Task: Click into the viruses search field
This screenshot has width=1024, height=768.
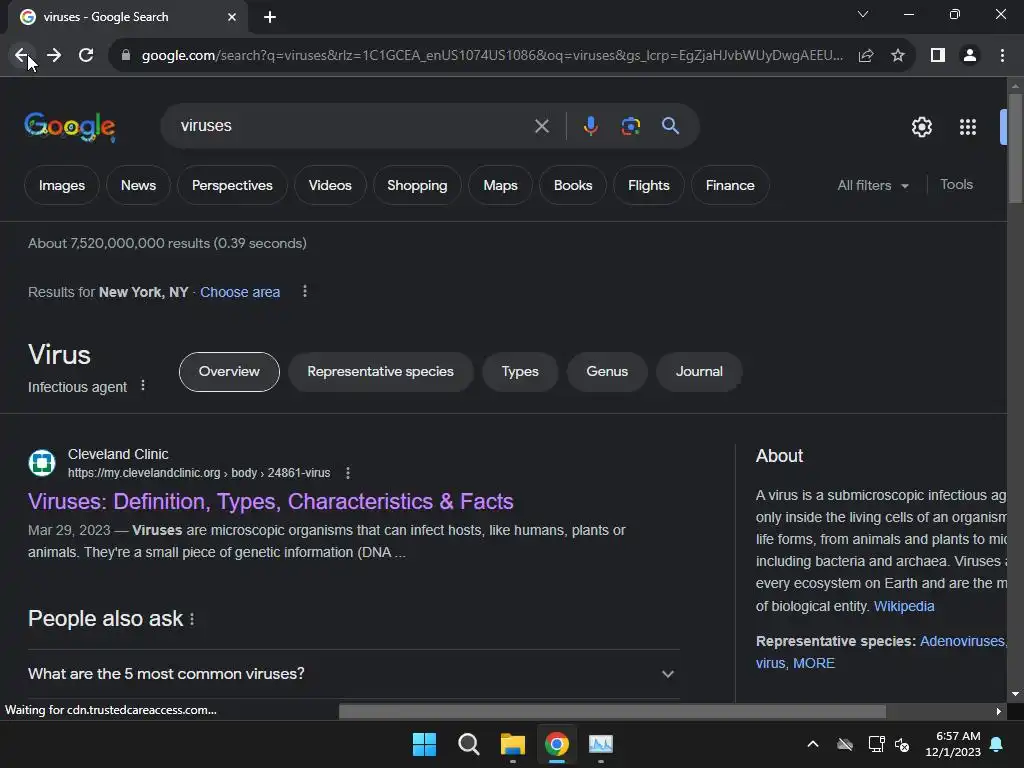Action: click(x=353, y=126)
